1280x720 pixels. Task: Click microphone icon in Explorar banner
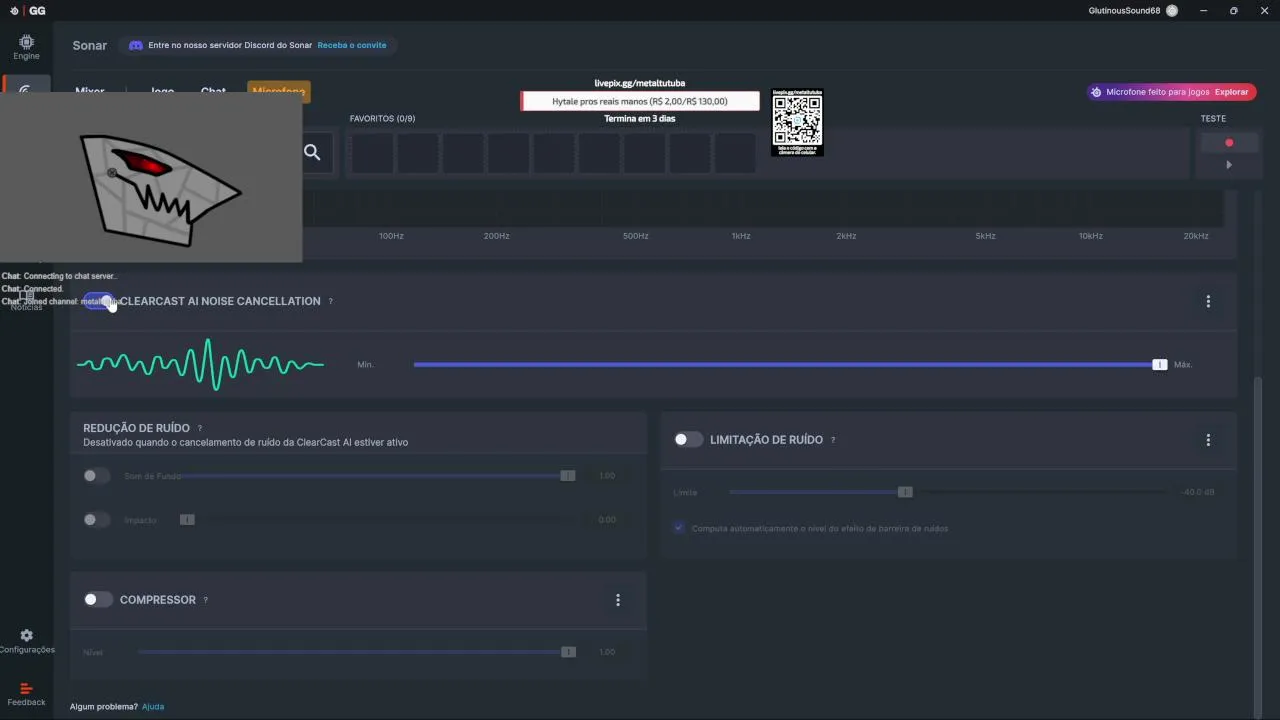[1096, 92]
